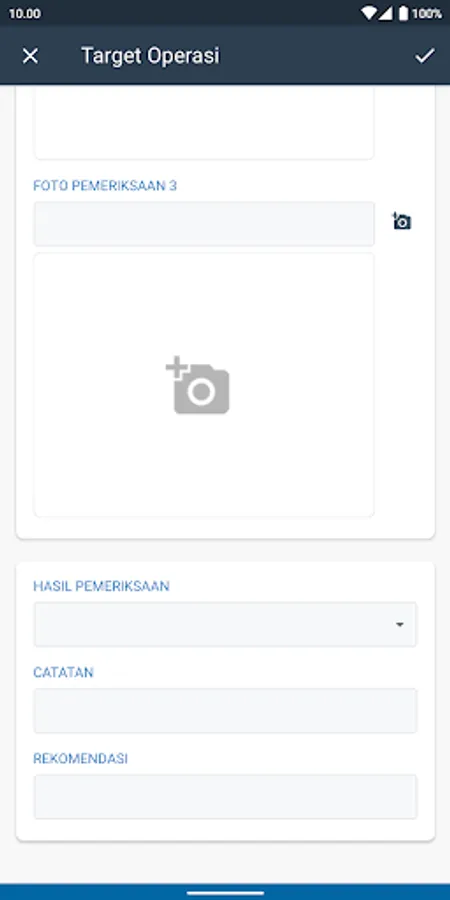
Task: Tap the REKOMENDASI label
Action: 80,759
